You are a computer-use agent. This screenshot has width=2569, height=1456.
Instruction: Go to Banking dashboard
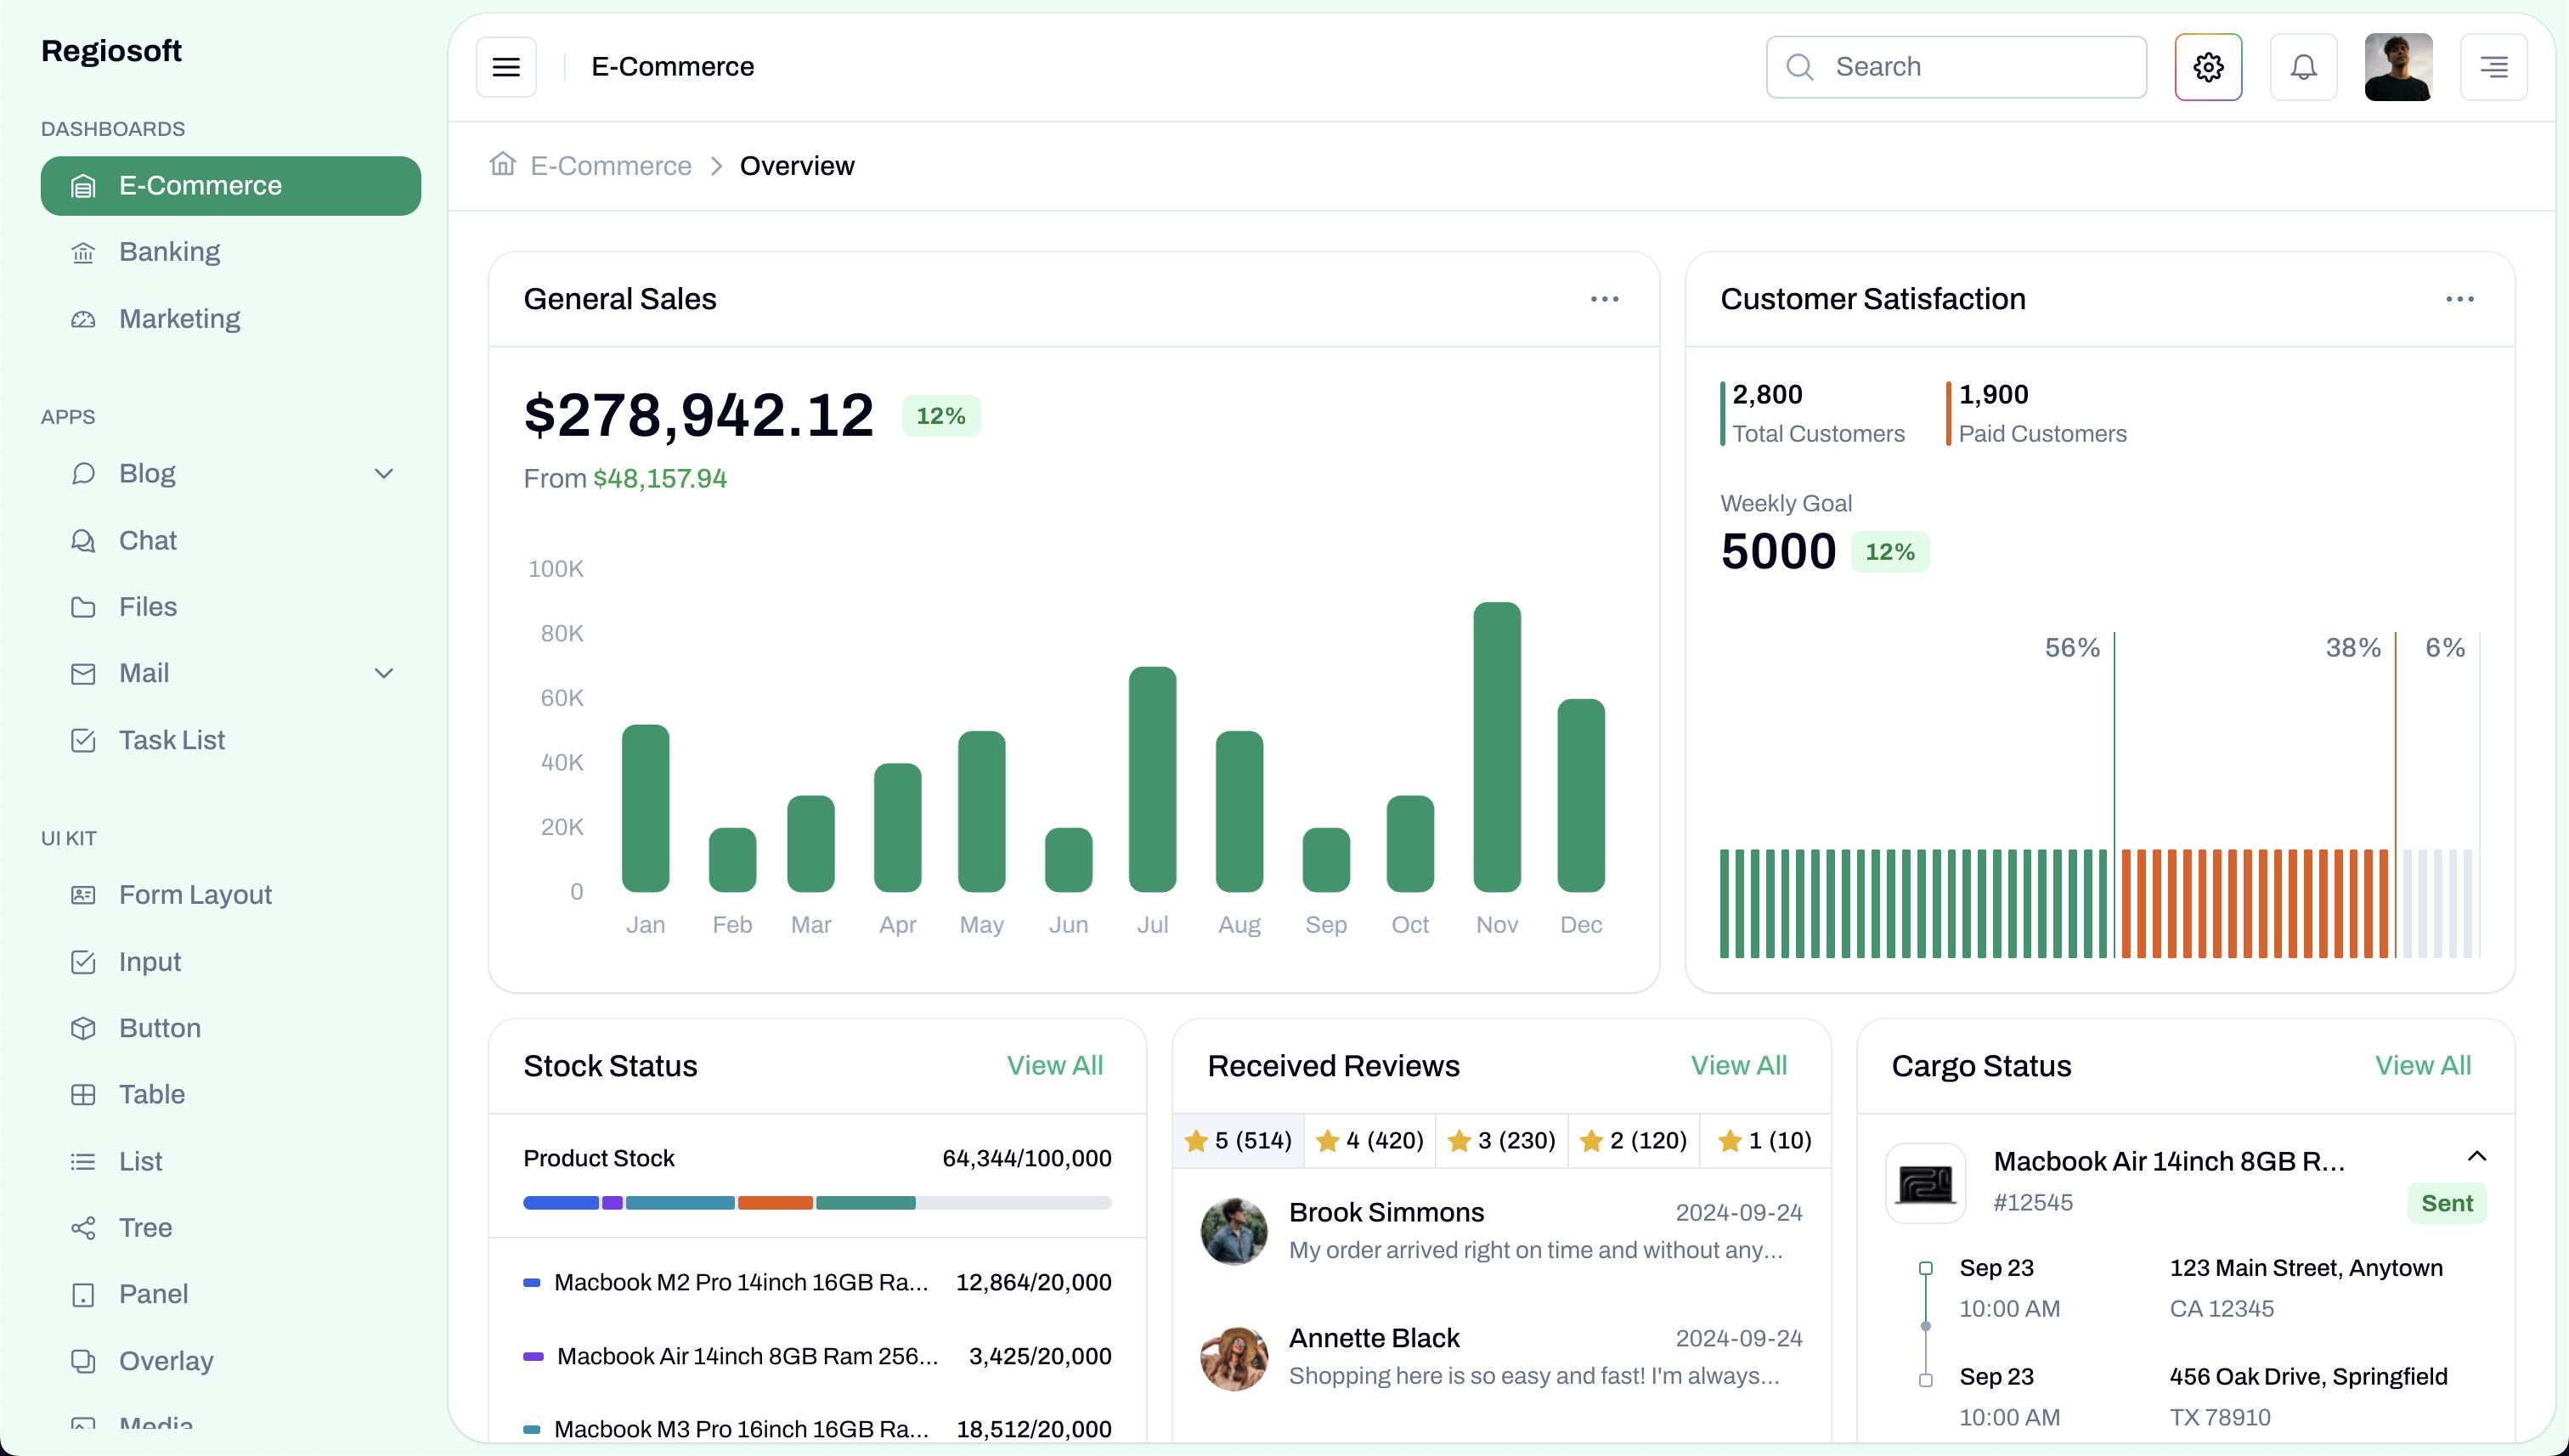pos(169,252)
